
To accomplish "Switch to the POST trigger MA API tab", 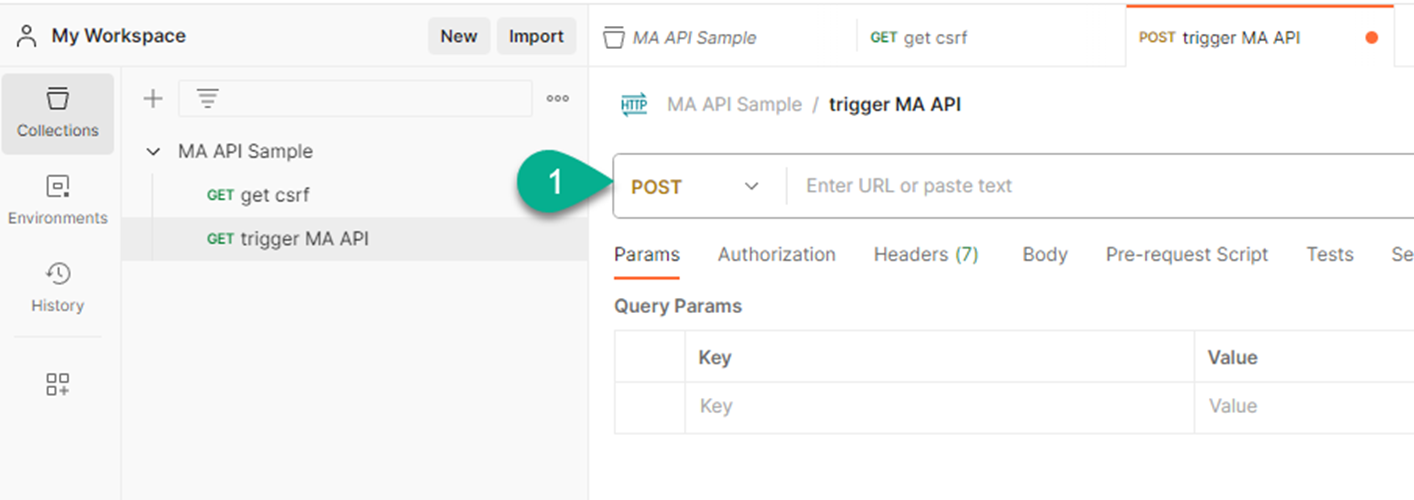I will [x=1260, y=36].
